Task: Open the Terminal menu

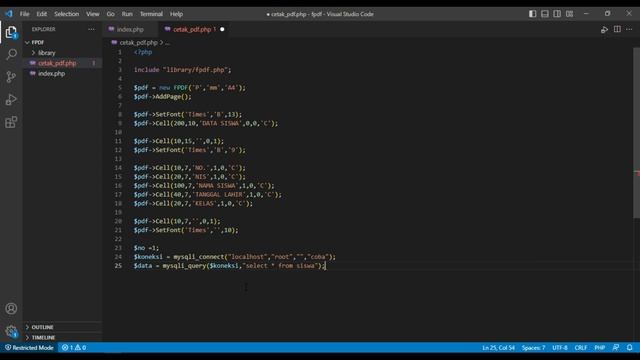Action: point(151,14)
